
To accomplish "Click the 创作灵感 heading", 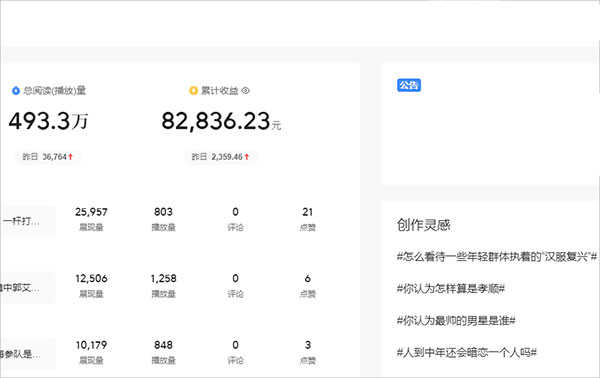I will pos(424,225).
